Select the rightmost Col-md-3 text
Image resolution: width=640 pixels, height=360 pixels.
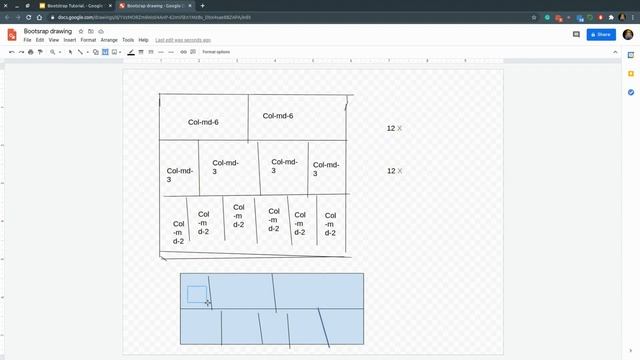pos(326,169)
